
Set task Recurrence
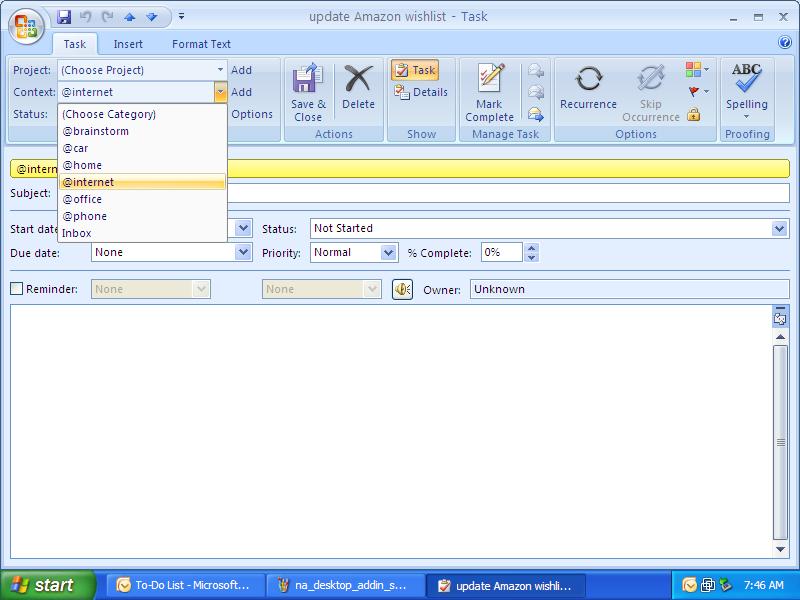pos(588,88)
